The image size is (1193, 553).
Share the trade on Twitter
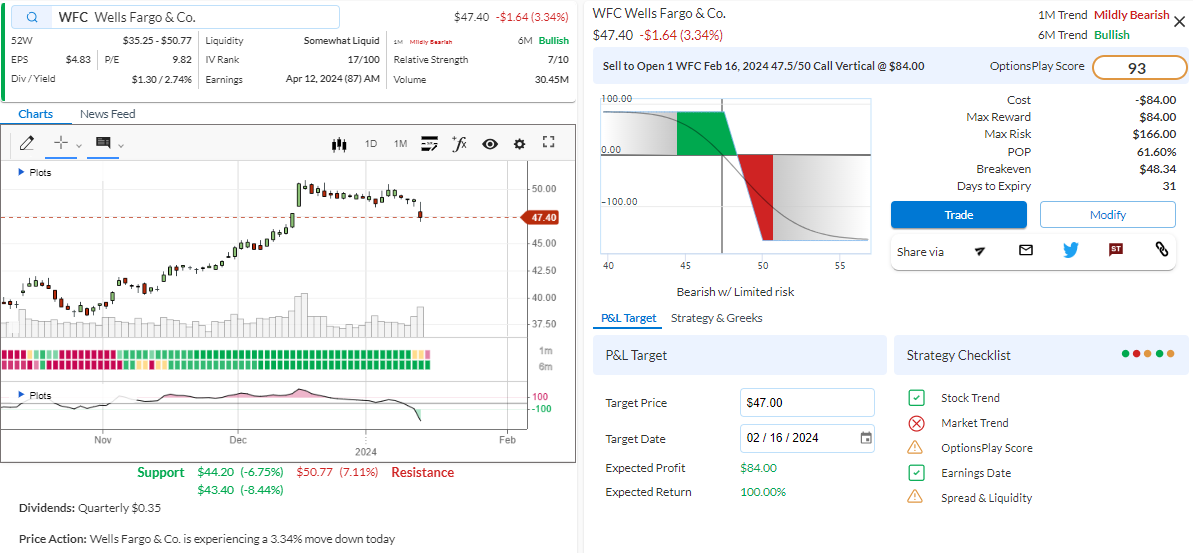click(x=1071, y=249)
